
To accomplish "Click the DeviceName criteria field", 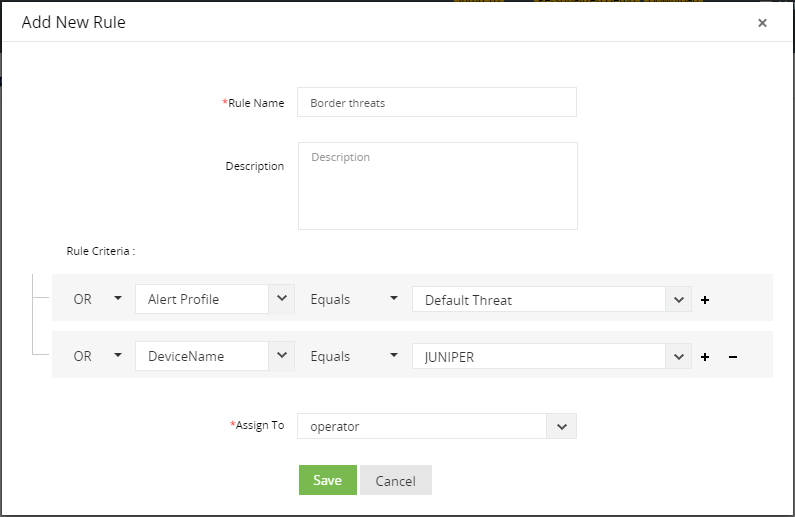I will (x=202, y=356).
